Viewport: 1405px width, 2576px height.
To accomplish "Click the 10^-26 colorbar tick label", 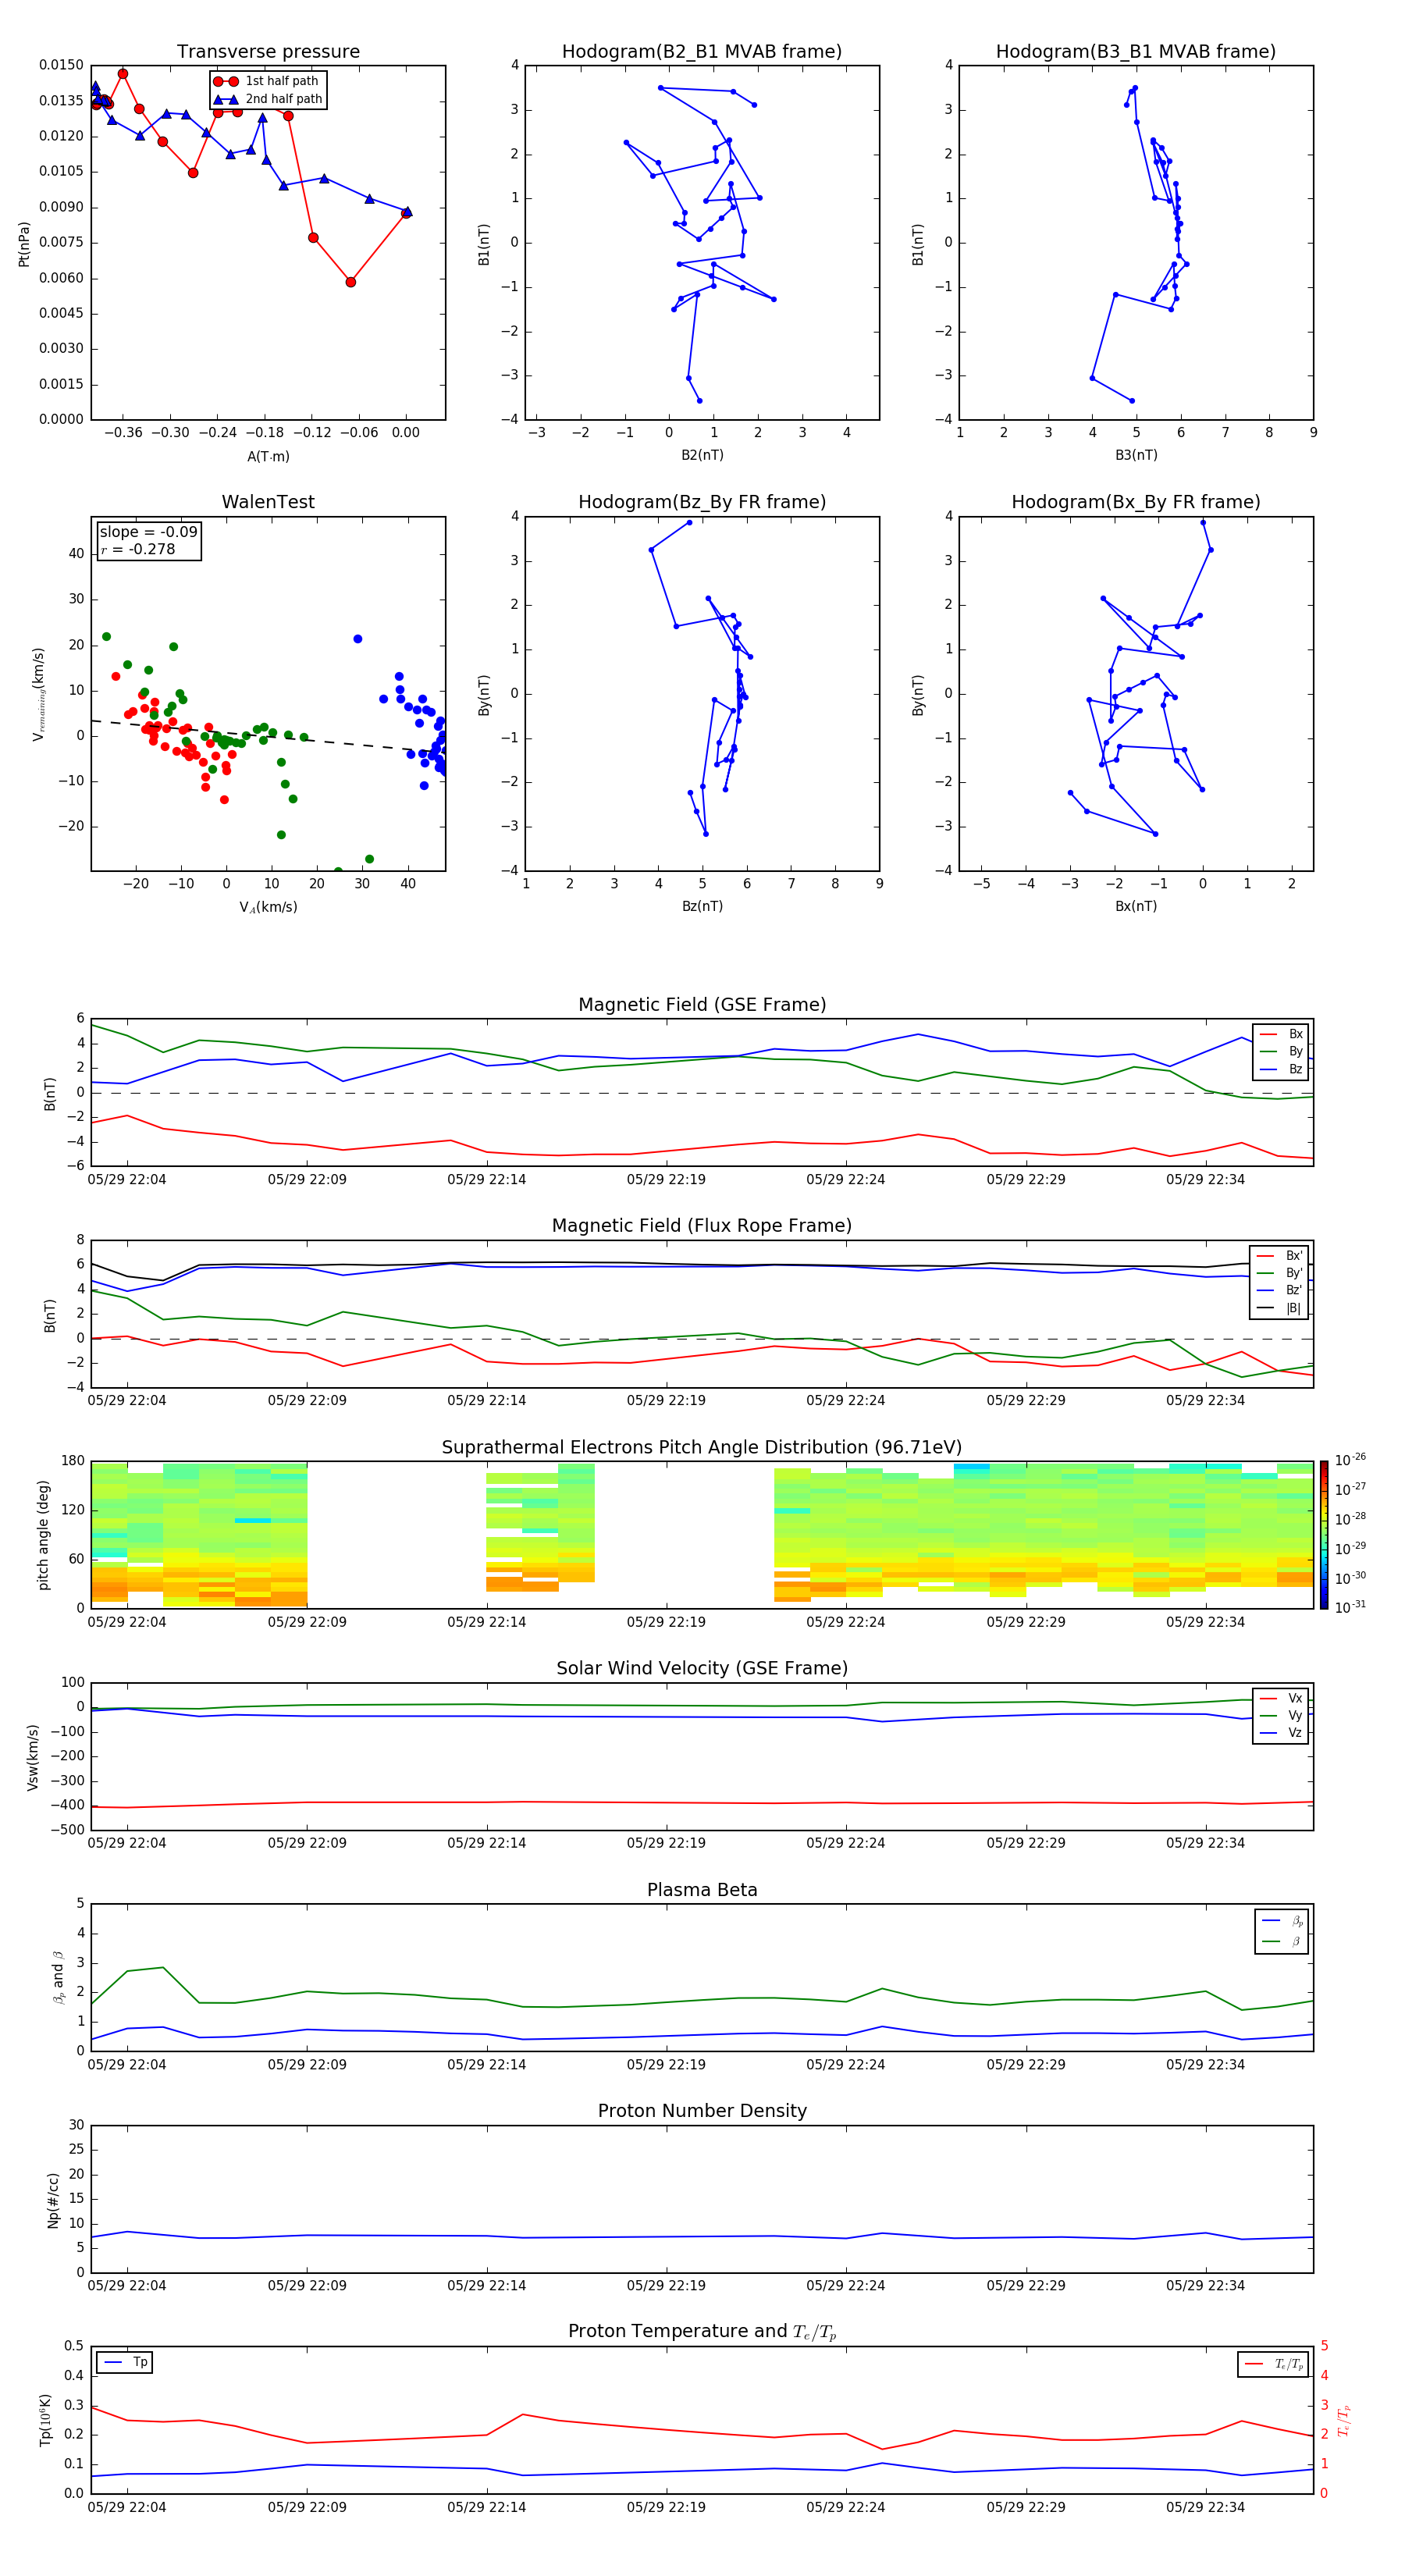I will [x=1350, y=1460].
